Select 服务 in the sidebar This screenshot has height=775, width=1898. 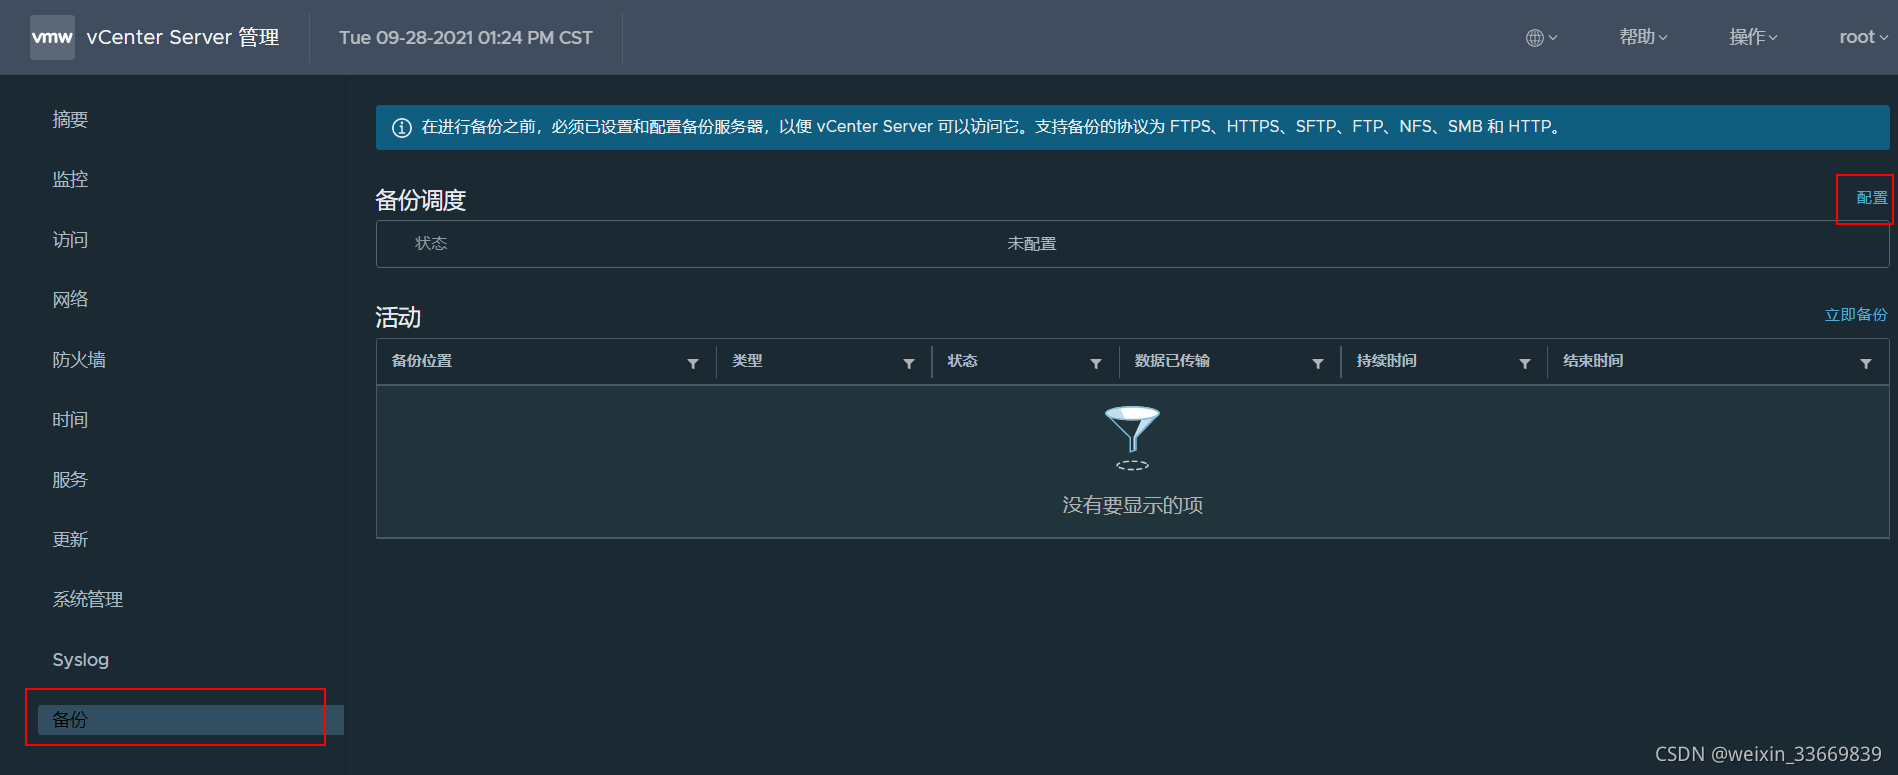[70, 479]
